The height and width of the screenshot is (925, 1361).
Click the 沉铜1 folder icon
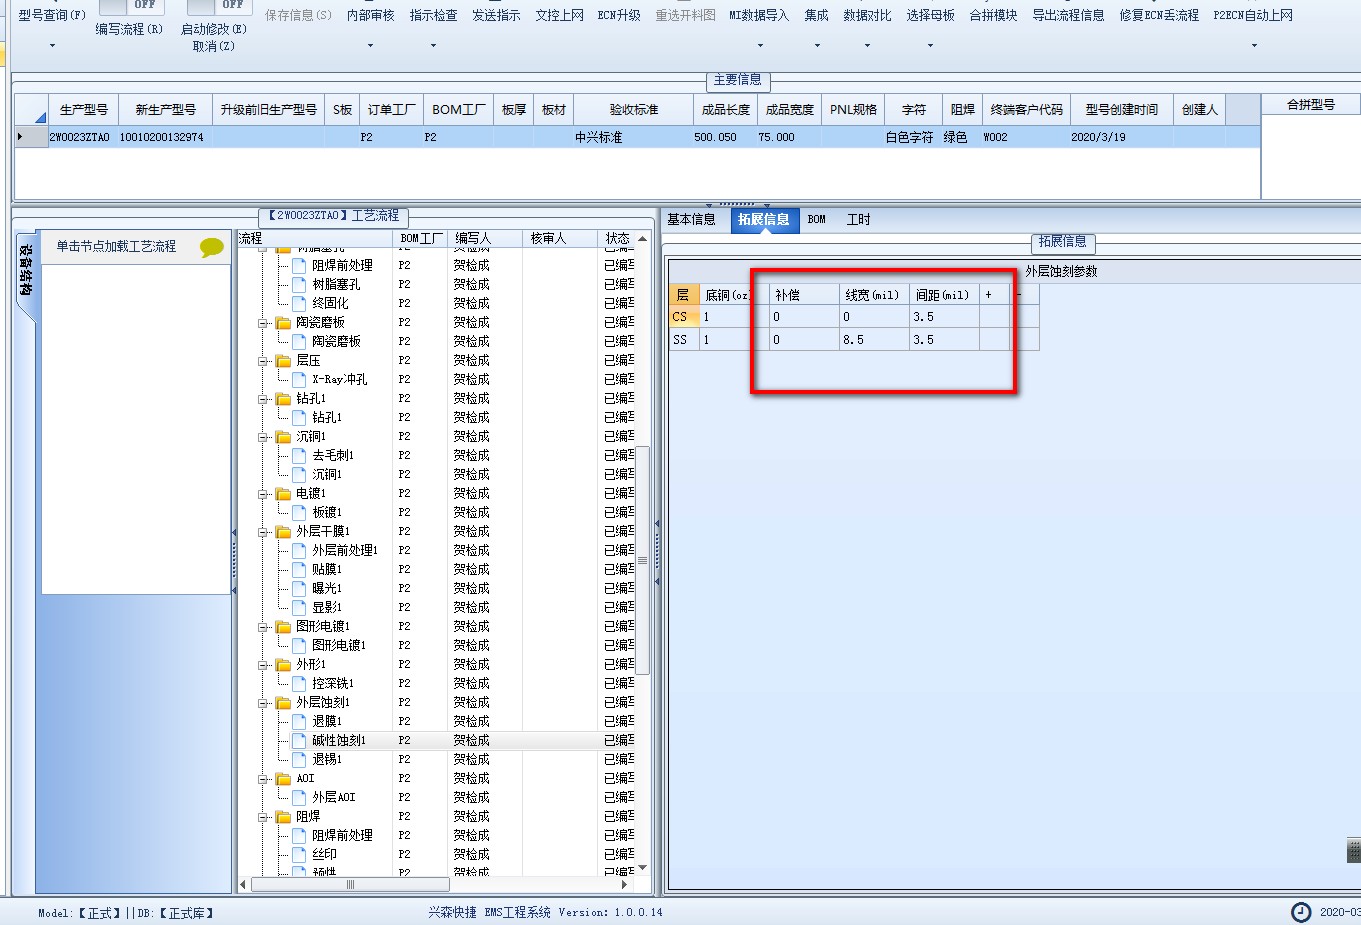(x=283, y=436)
